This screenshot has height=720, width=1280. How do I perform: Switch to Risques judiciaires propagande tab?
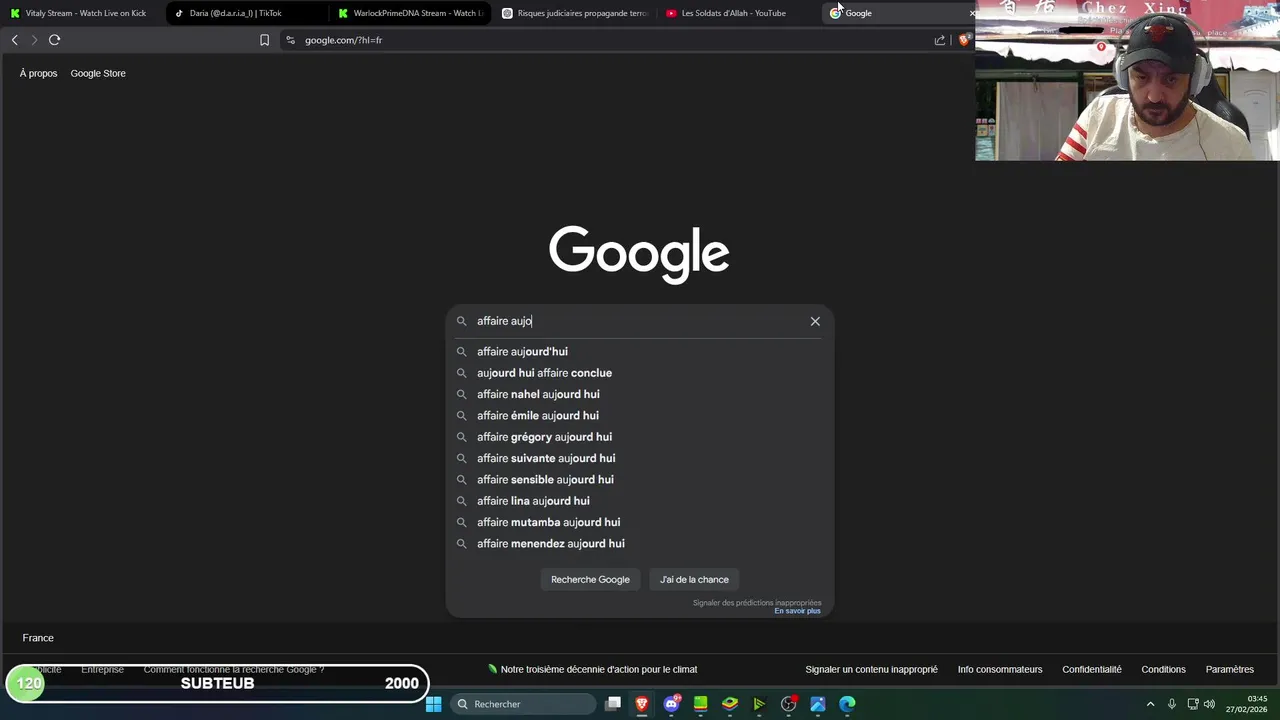click(574, 13)
